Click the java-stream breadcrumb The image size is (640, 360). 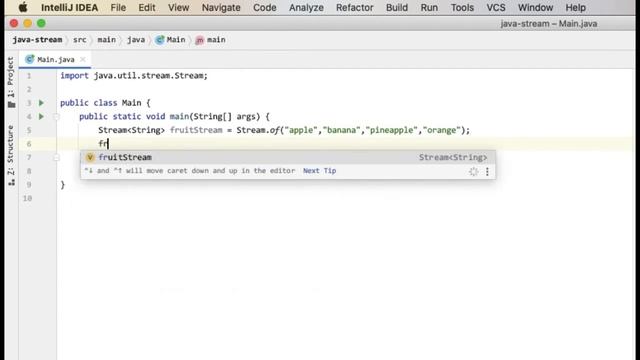click(x=37, y=40)
